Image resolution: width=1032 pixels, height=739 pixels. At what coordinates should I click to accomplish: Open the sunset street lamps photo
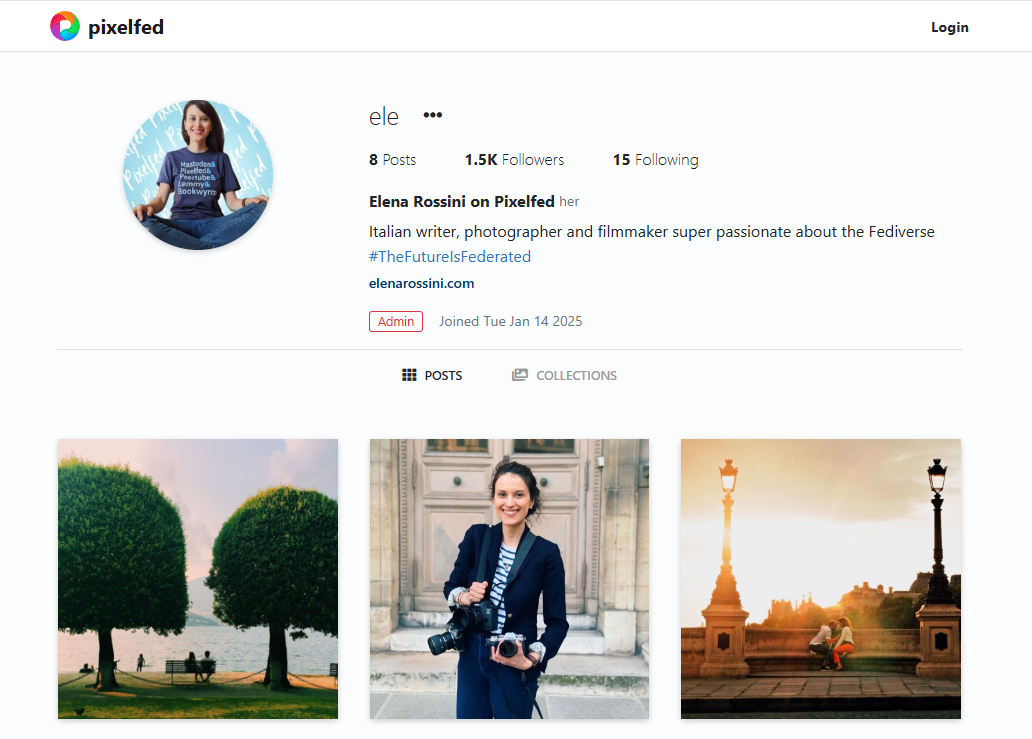(x=820, y=578)
